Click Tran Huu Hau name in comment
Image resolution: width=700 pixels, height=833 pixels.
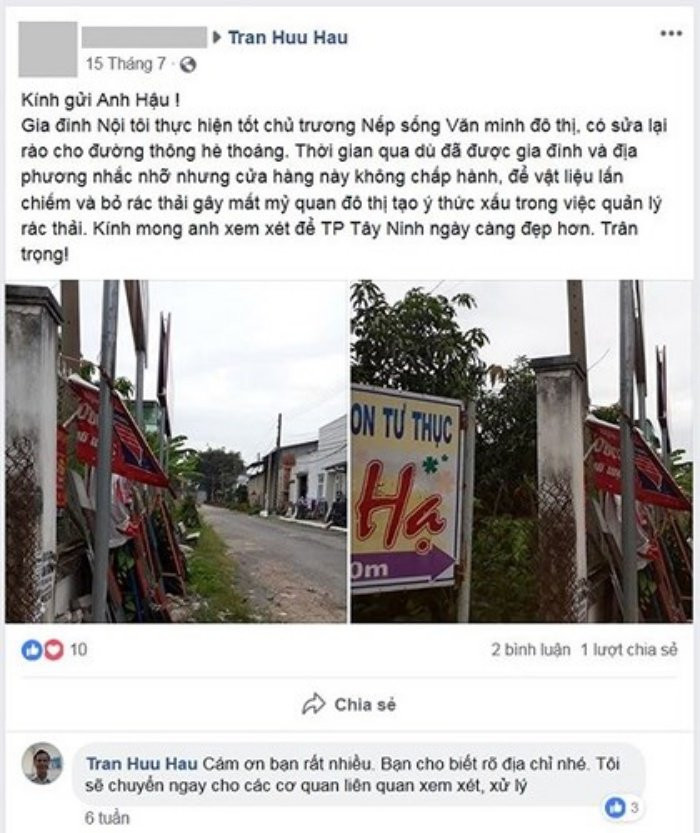[x=142, y=763]
